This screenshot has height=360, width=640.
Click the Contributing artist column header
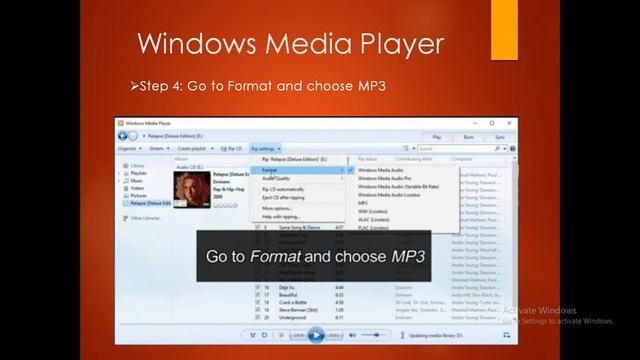coord(413,159)
